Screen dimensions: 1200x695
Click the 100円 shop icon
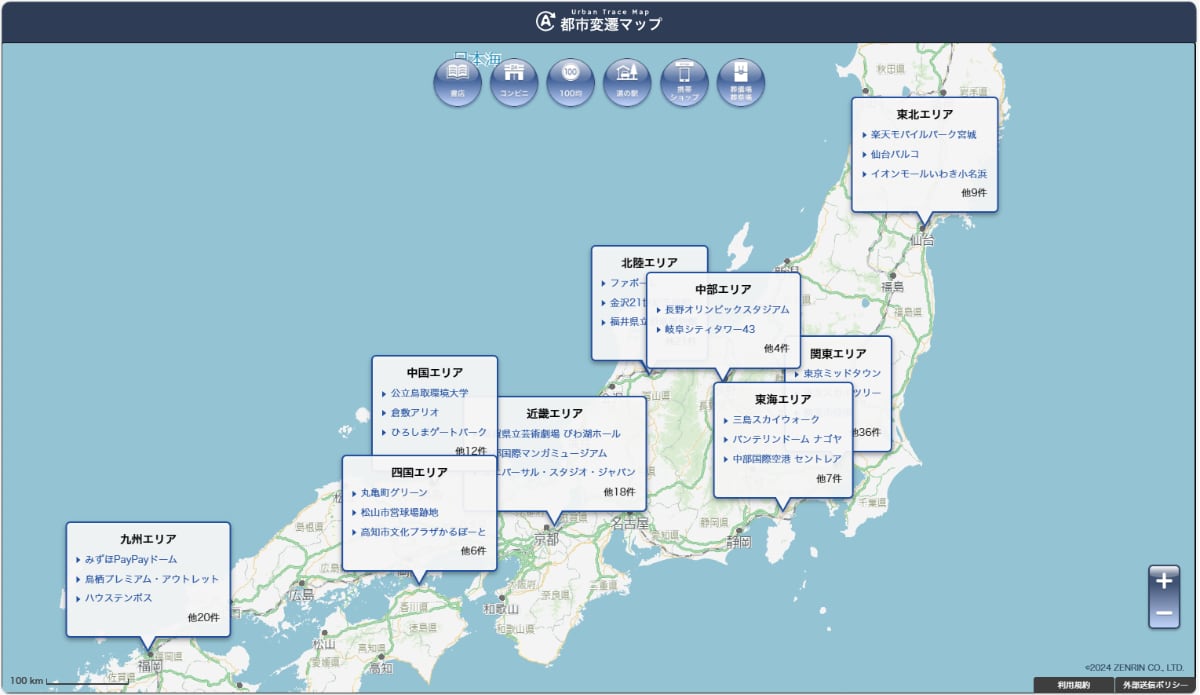571,81
